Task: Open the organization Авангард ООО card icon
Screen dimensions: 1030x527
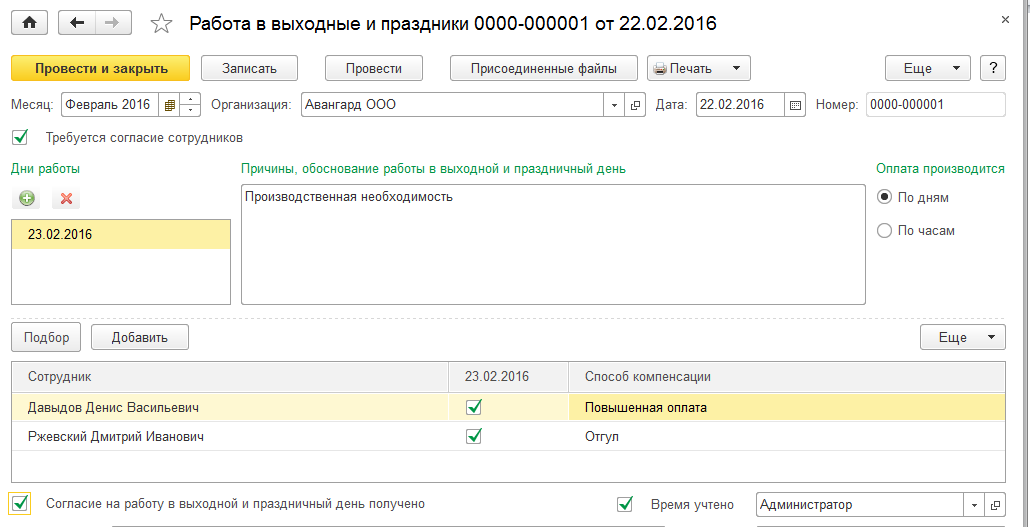Action: [x=635, y=104]
